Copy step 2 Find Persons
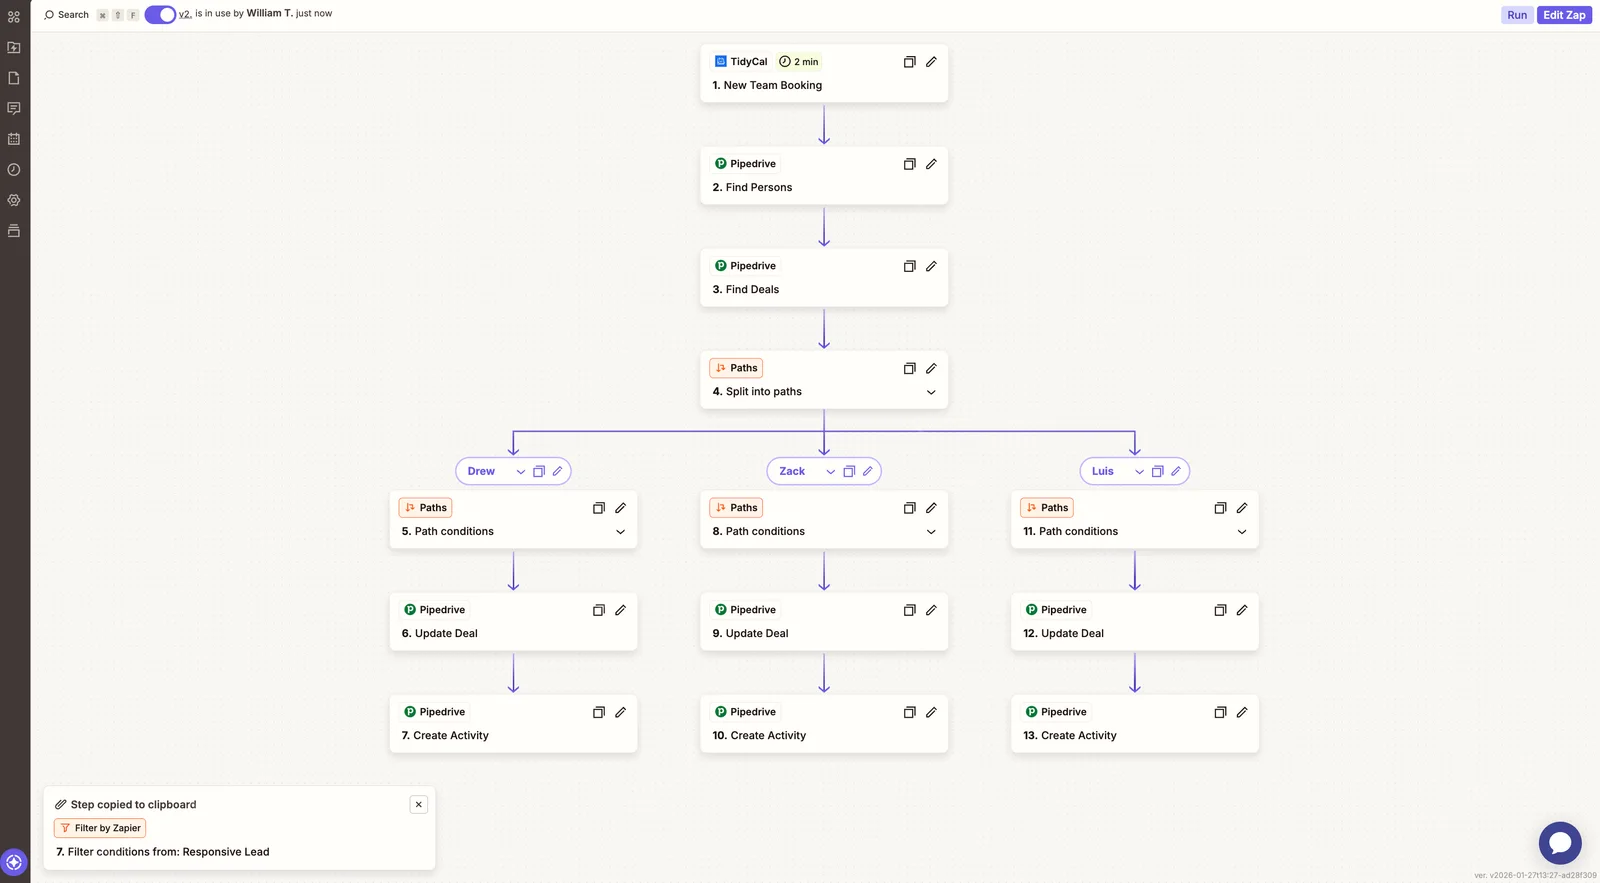 click(910, 164)
